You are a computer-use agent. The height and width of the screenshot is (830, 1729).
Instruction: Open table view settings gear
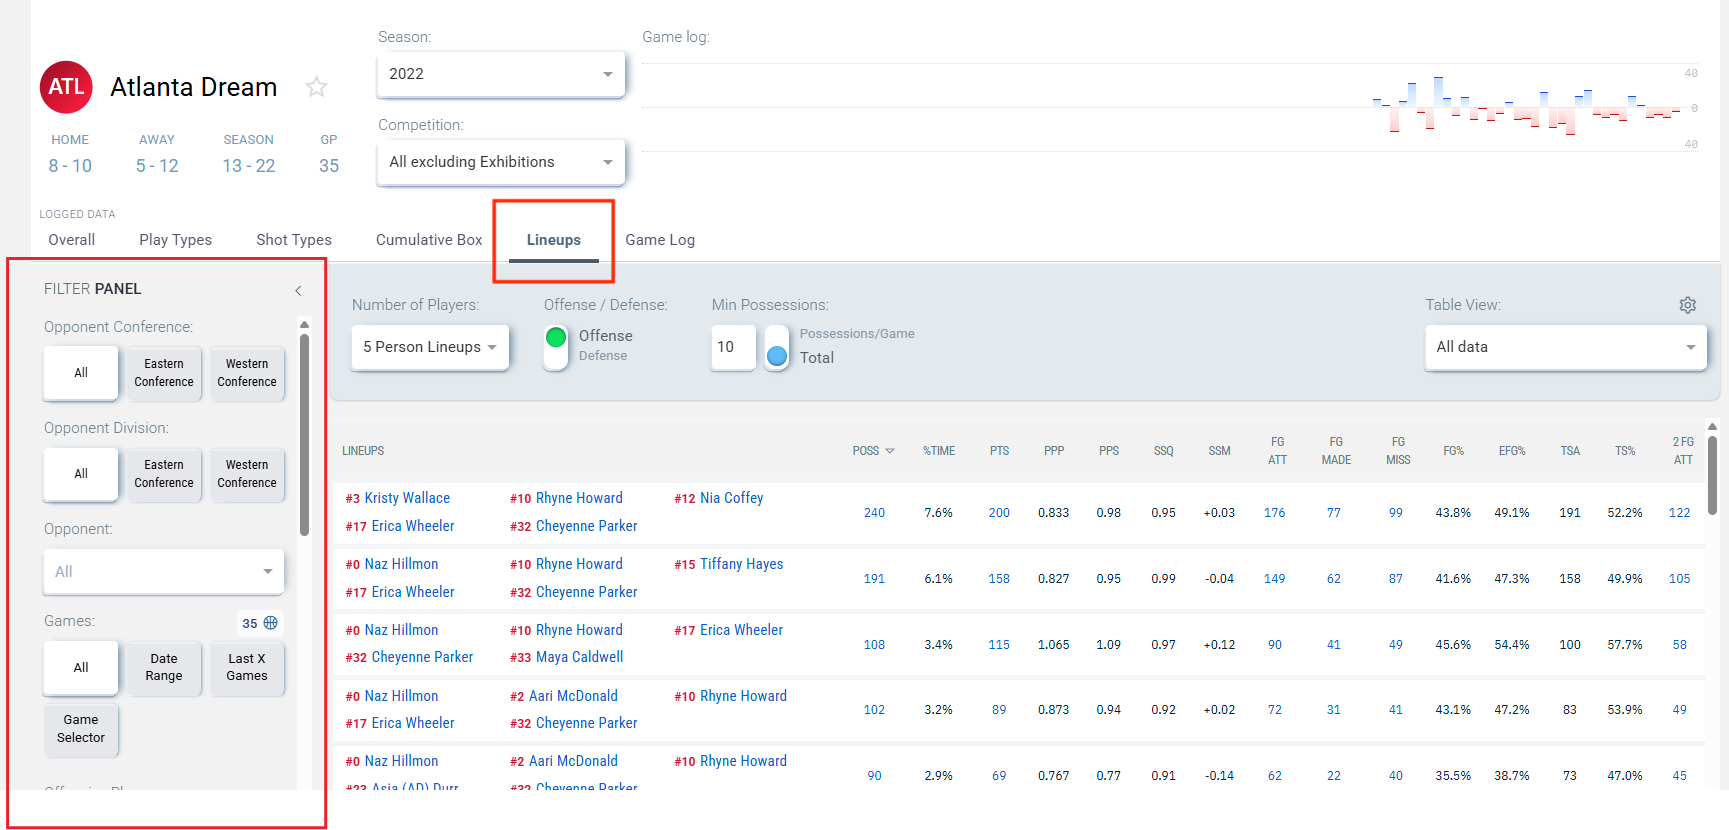coord(1687,305)
